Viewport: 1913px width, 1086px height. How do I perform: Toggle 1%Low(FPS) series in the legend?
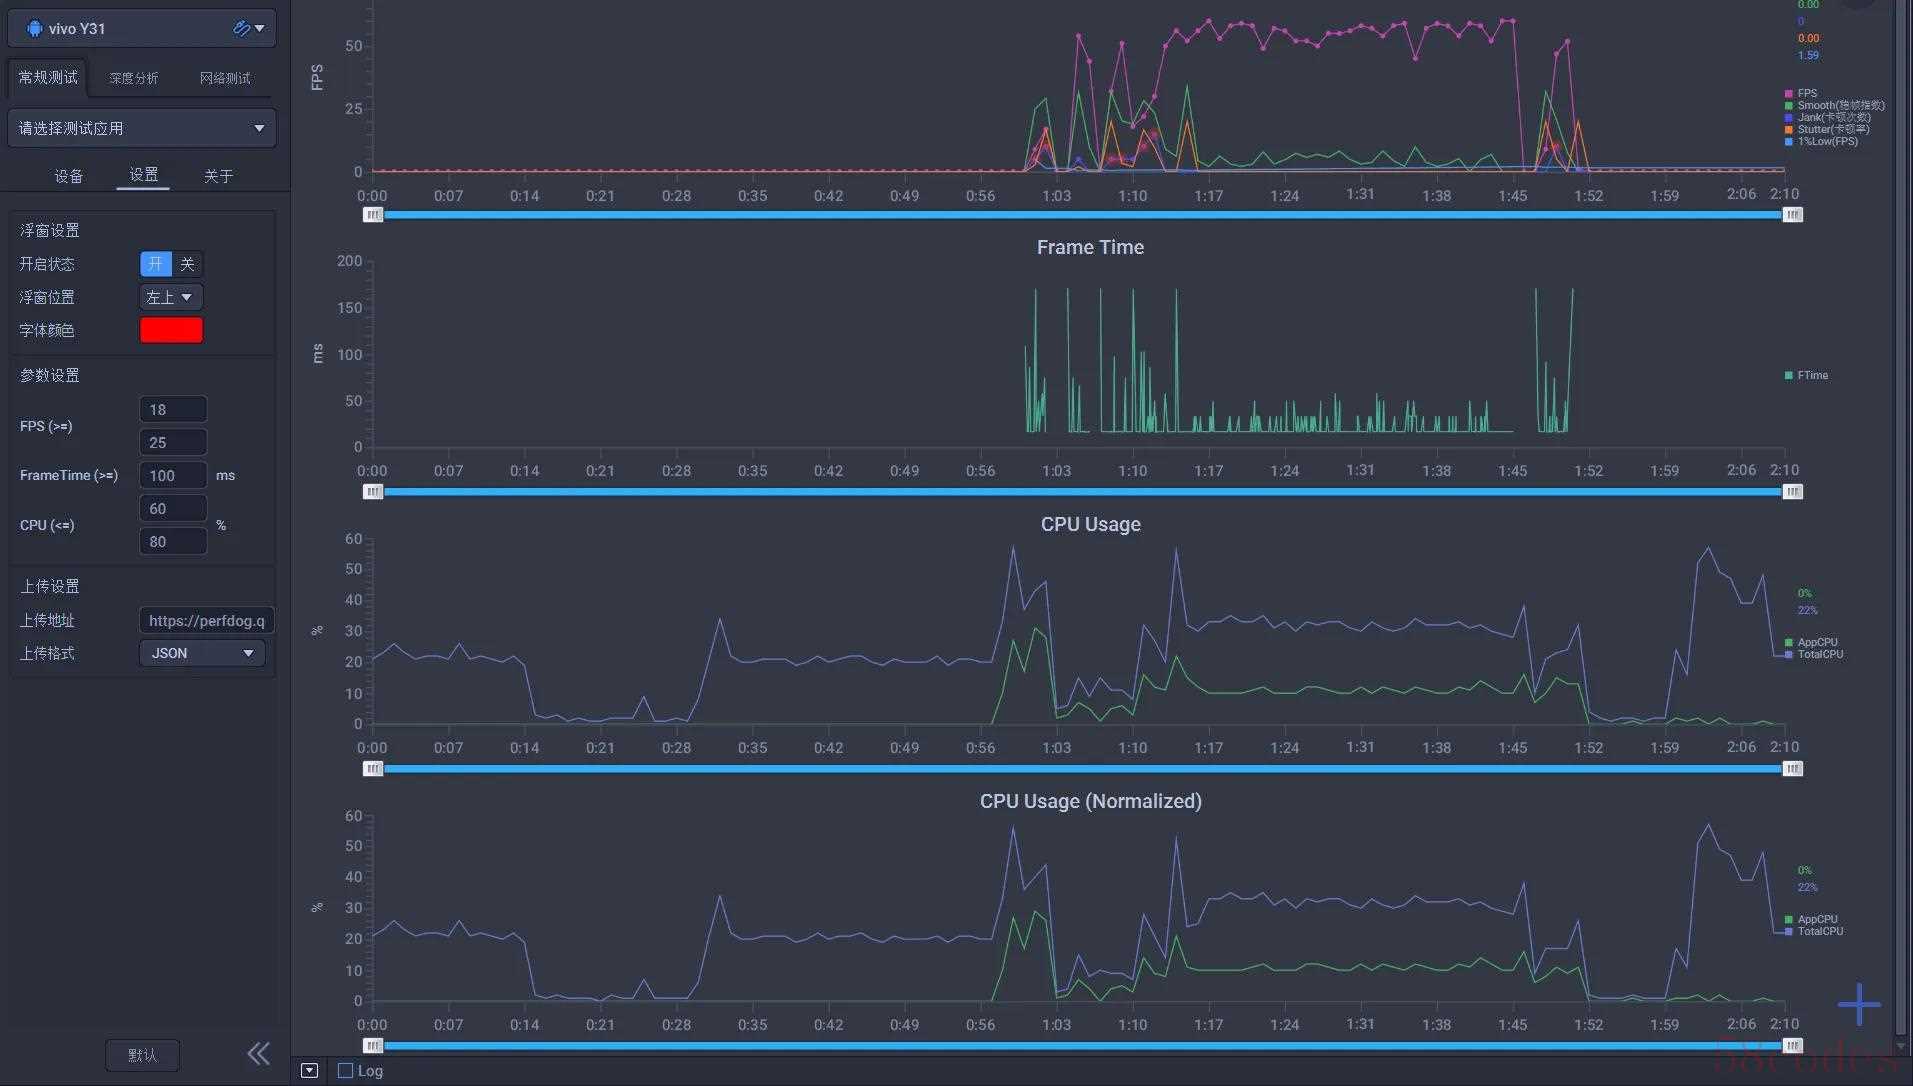tap(1821, 141)
